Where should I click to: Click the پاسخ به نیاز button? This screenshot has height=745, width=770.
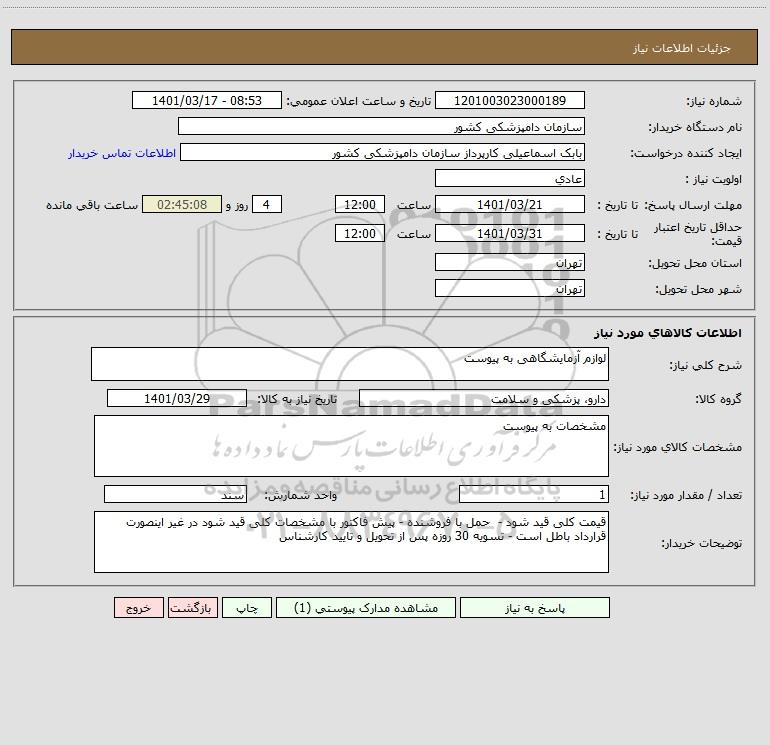[x=535, y=607]
